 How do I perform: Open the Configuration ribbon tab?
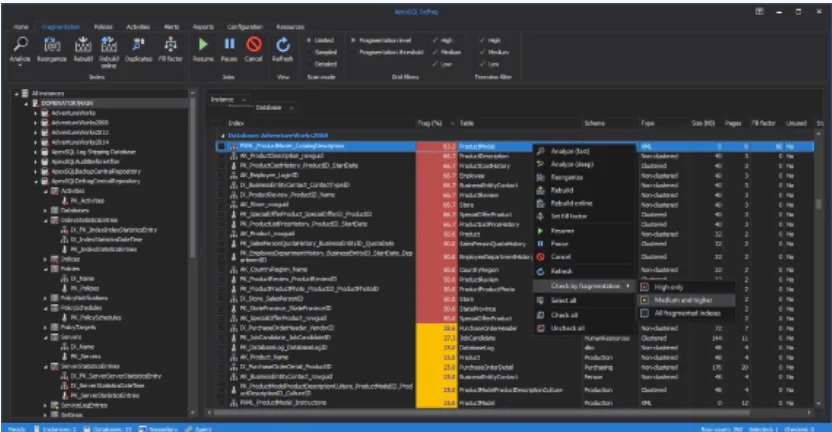(x=245, y=27)
